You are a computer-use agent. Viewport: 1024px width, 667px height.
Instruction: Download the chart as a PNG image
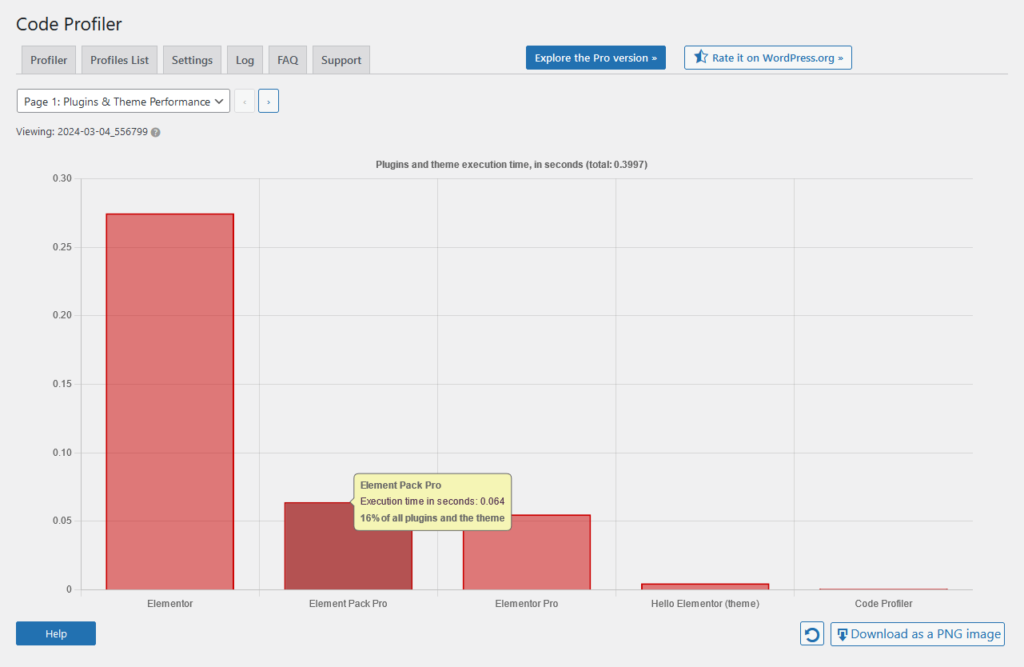coord(918,634)
